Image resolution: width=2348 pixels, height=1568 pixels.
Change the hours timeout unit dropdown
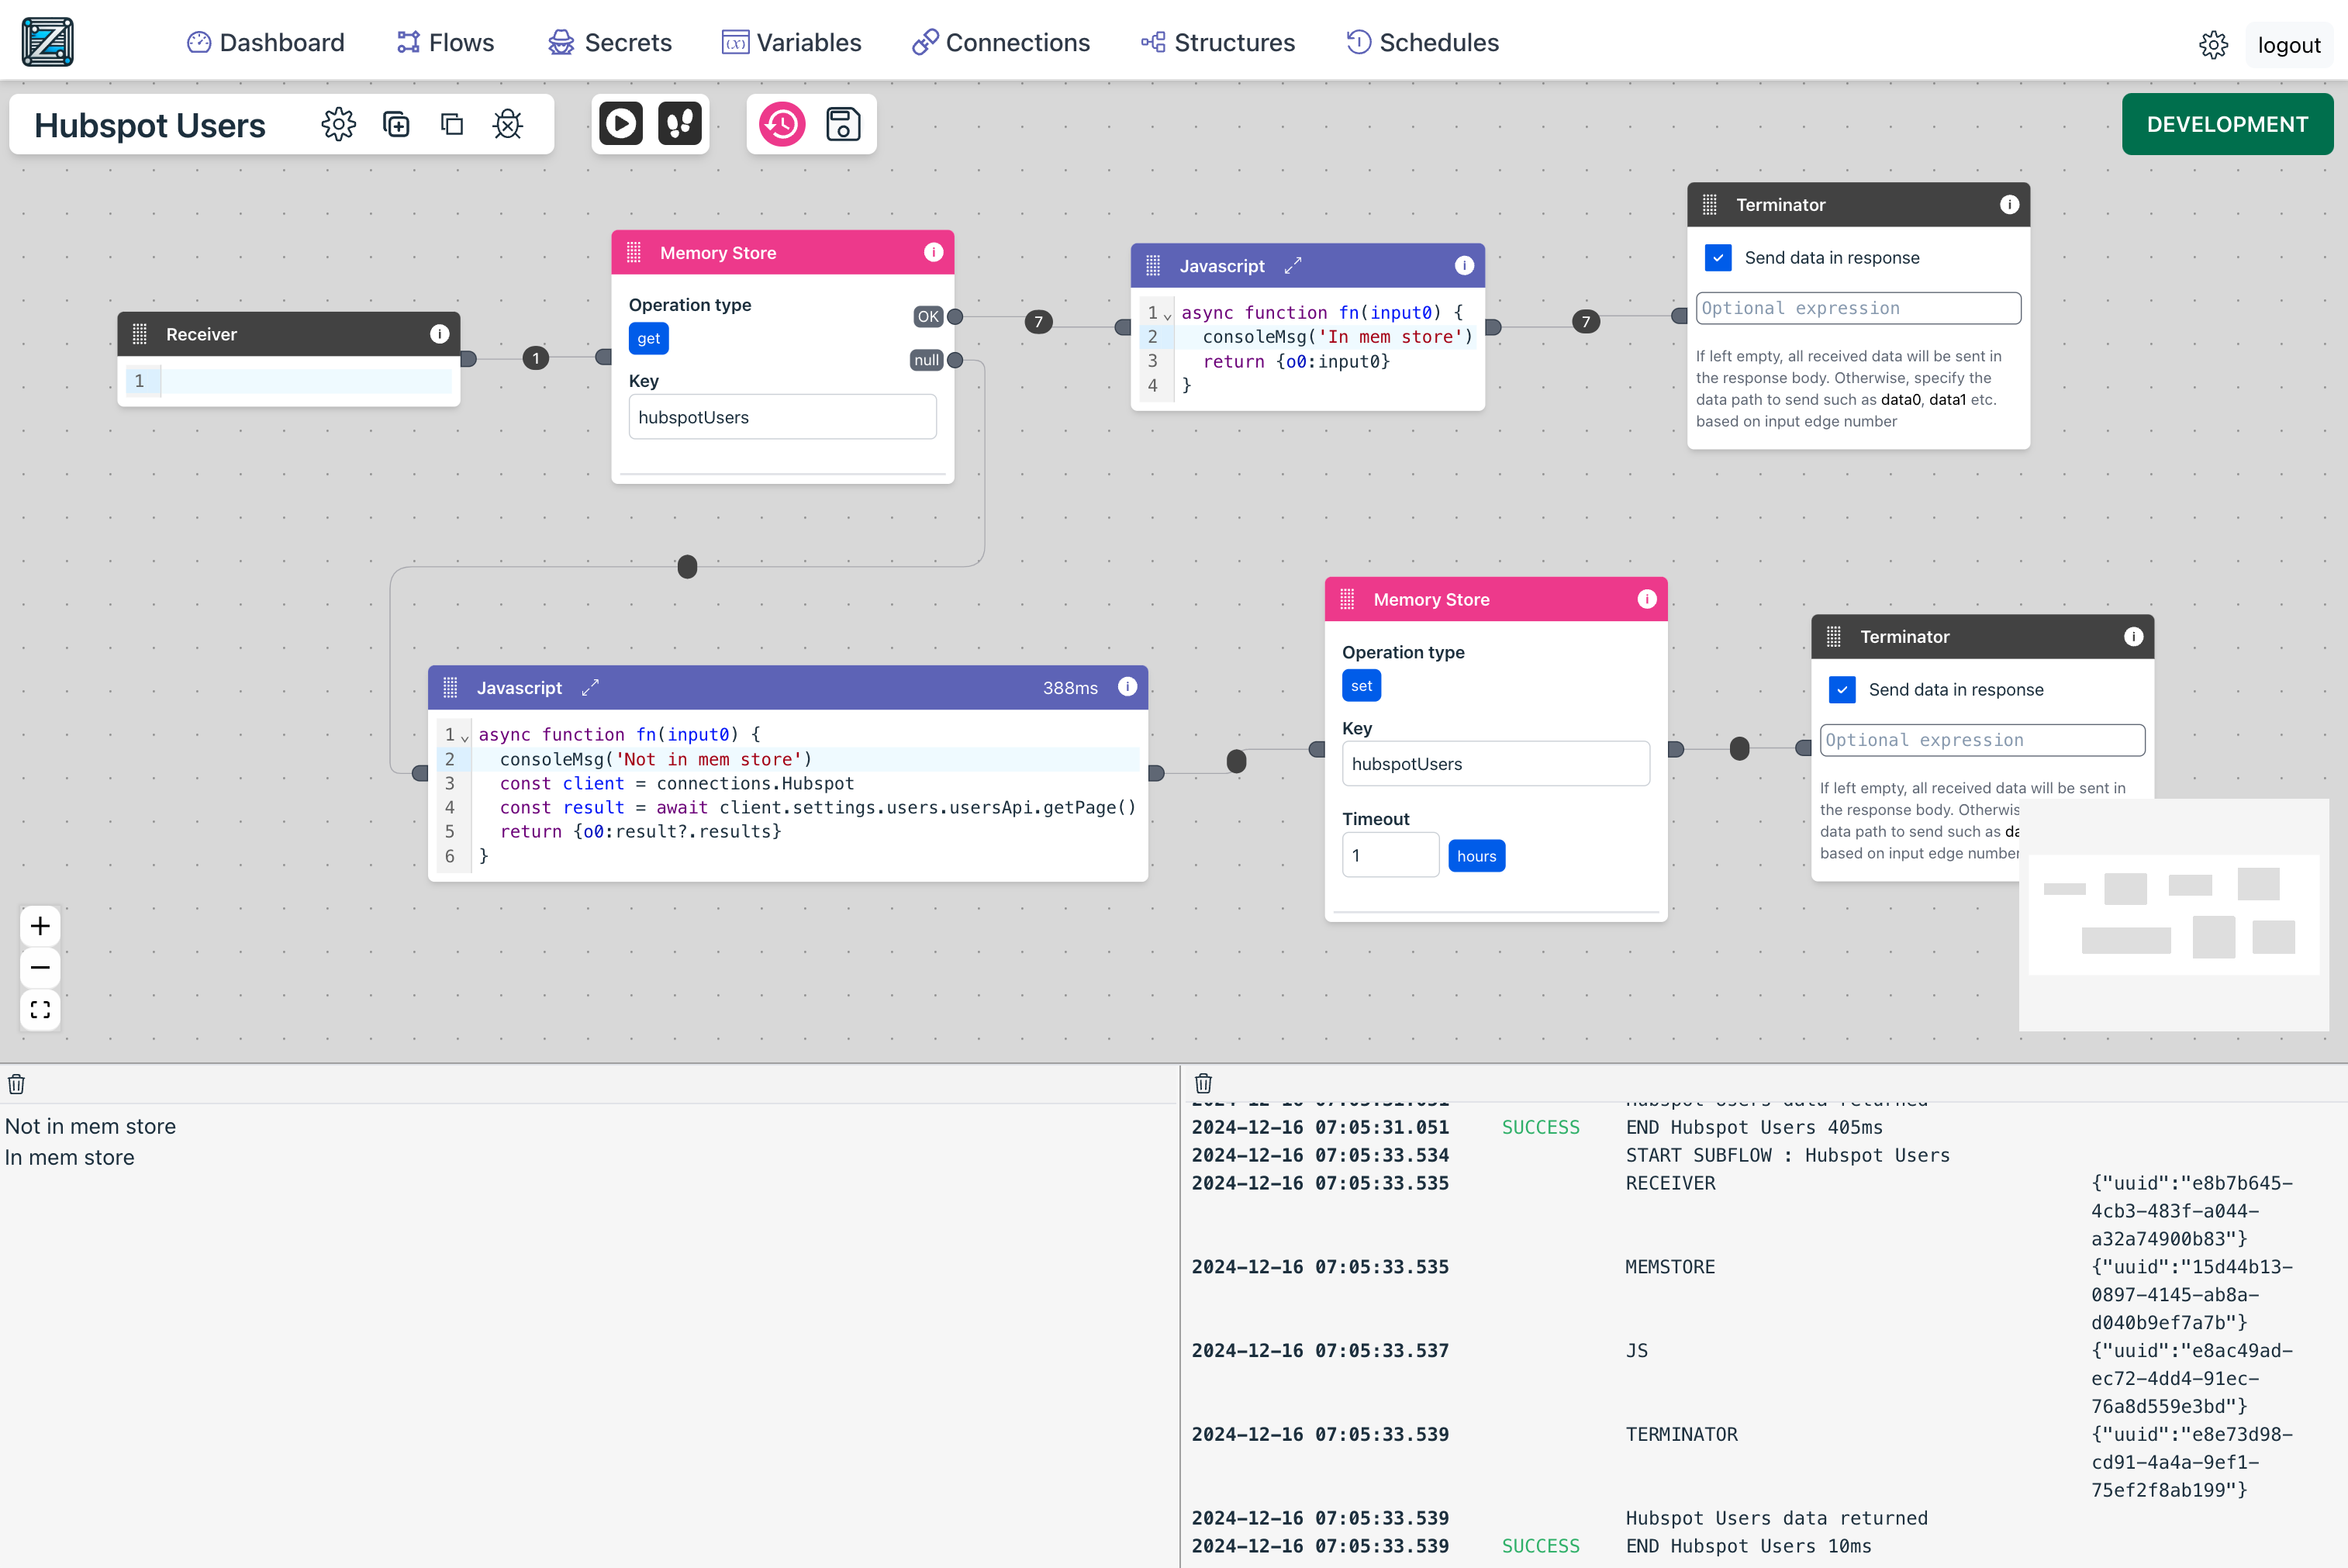[x=1476, y=856]
